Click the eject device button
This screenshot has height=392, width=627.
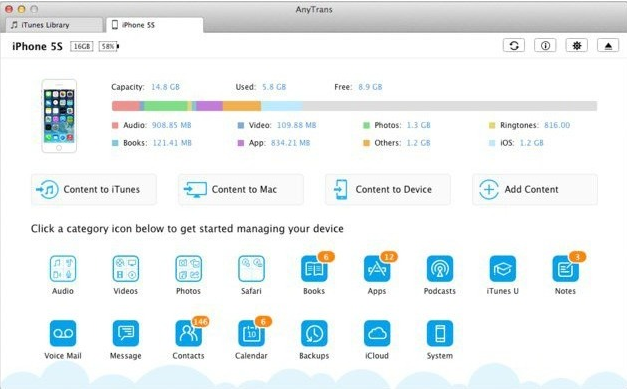[608, 46]
